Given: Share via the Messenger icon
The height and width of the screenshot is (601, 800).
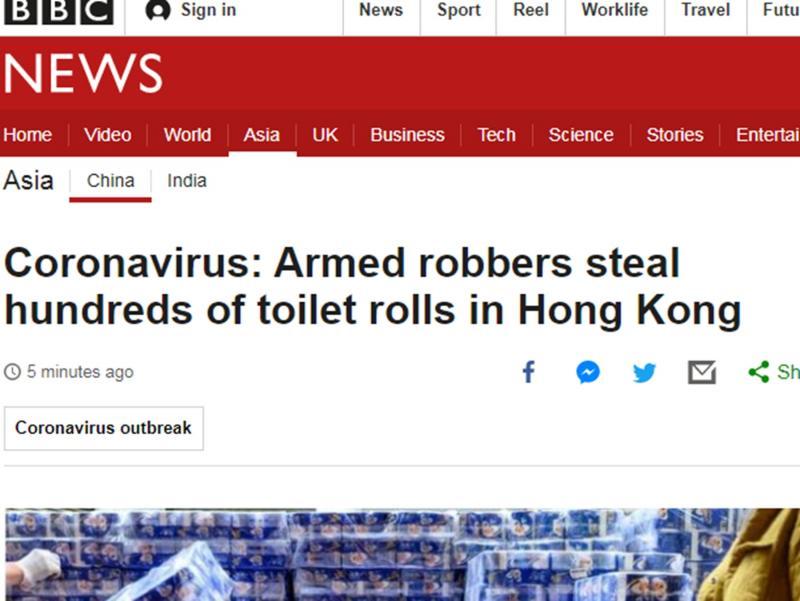Looking at the screenshot, I should click(x=588, y=372).
